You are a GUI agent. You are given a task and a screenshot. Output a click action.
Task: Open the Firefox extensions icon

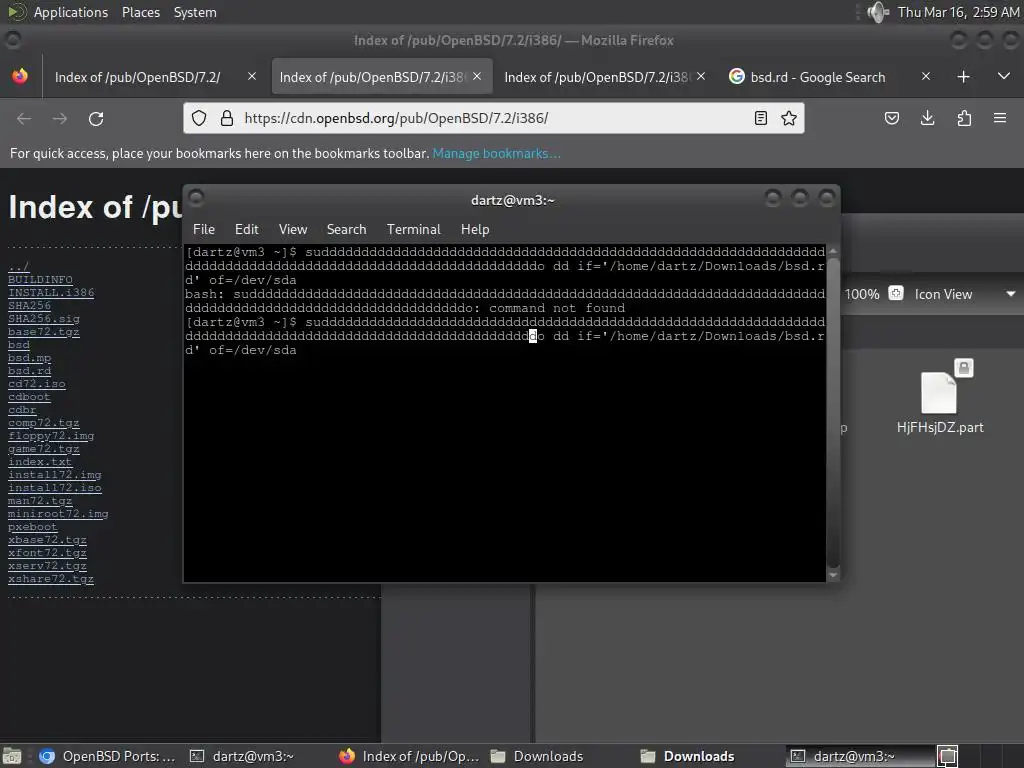pyautogui.click(x=964, y=118)
